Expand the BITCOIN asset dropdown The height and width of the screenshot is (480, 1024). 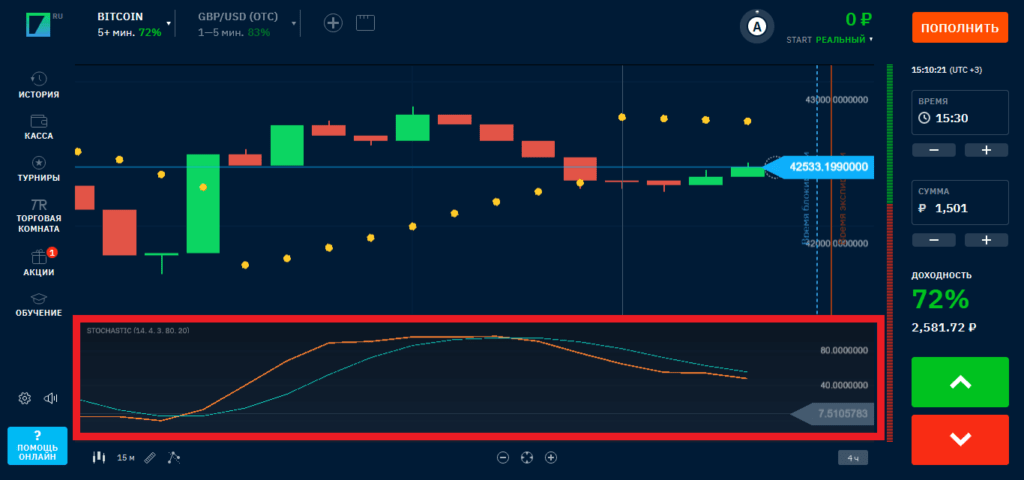[x=168, y=23]
